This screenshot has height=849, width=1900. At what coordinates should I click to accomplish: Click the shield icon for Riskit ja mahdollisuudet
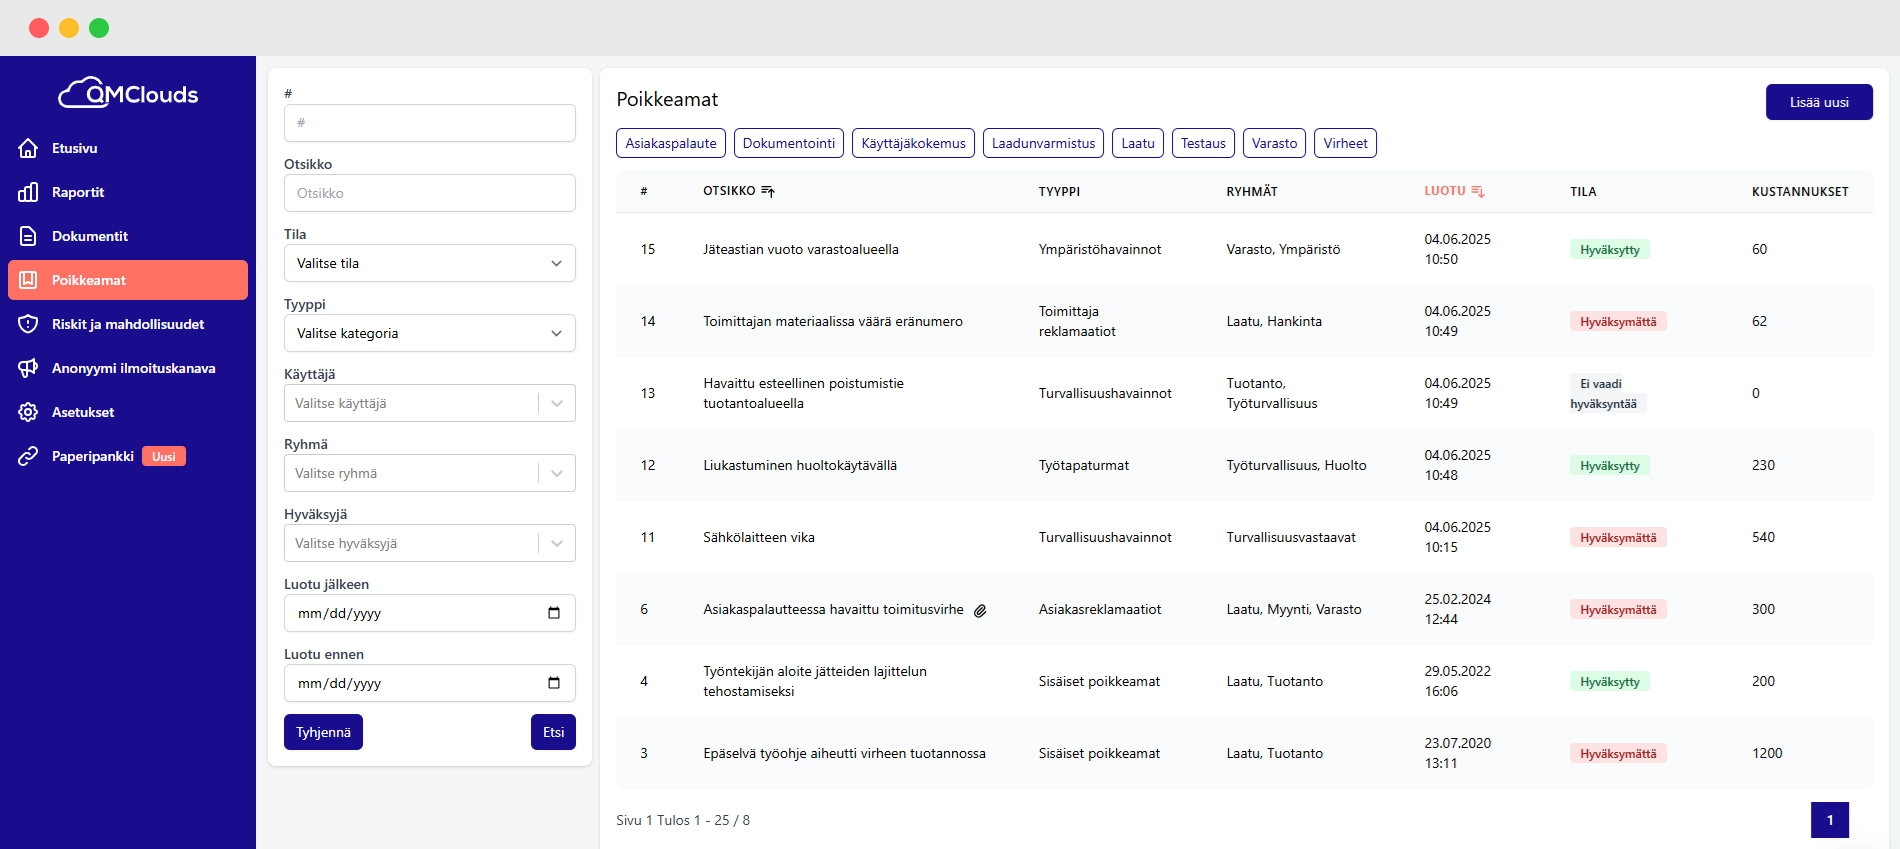[28, 324]
